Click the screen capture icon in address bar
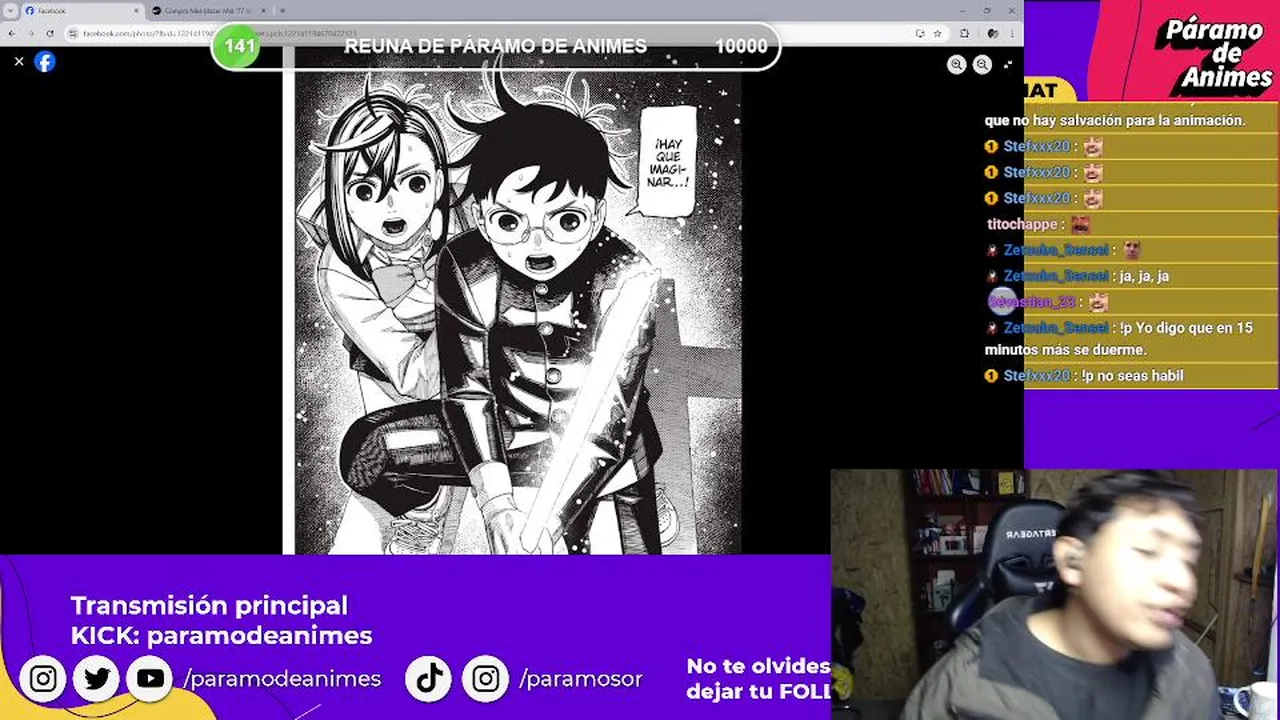 tap(919, 33)
